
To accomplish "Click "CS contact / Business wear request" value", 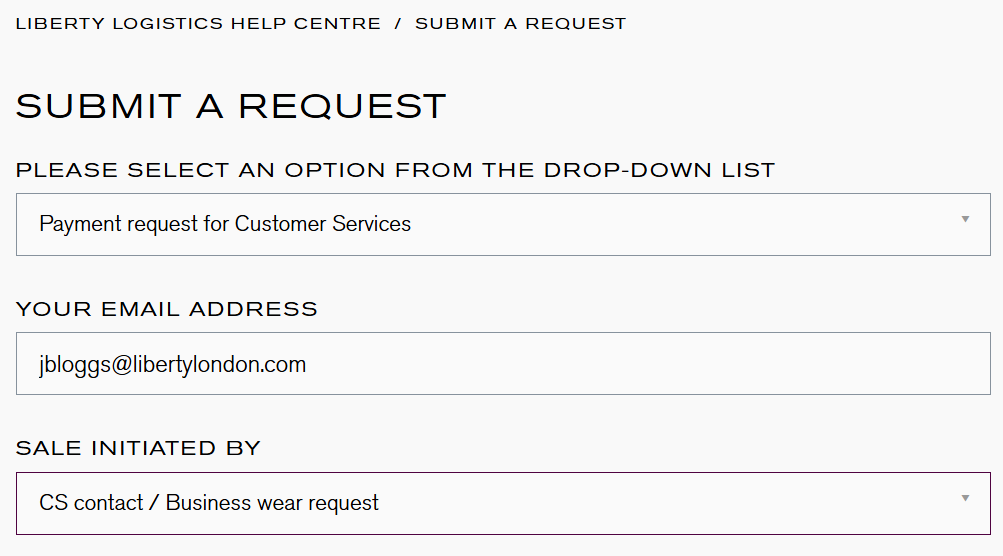I will pyautogui.click(x=209, y=503).
